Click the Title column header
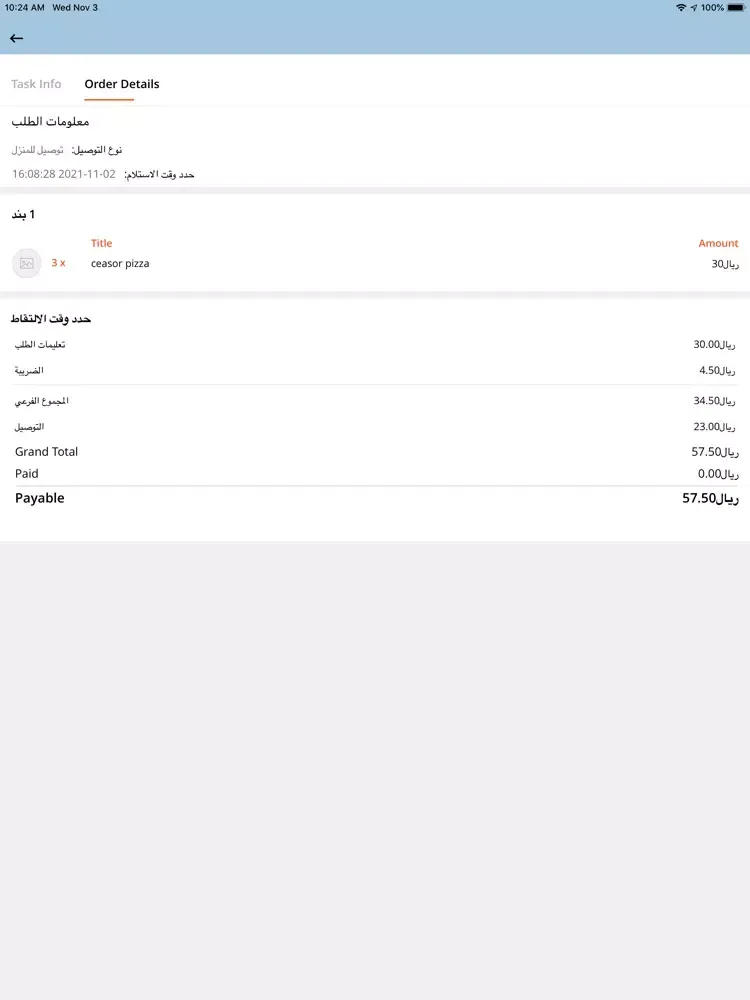750x1000 pixels. pos(101,243)
